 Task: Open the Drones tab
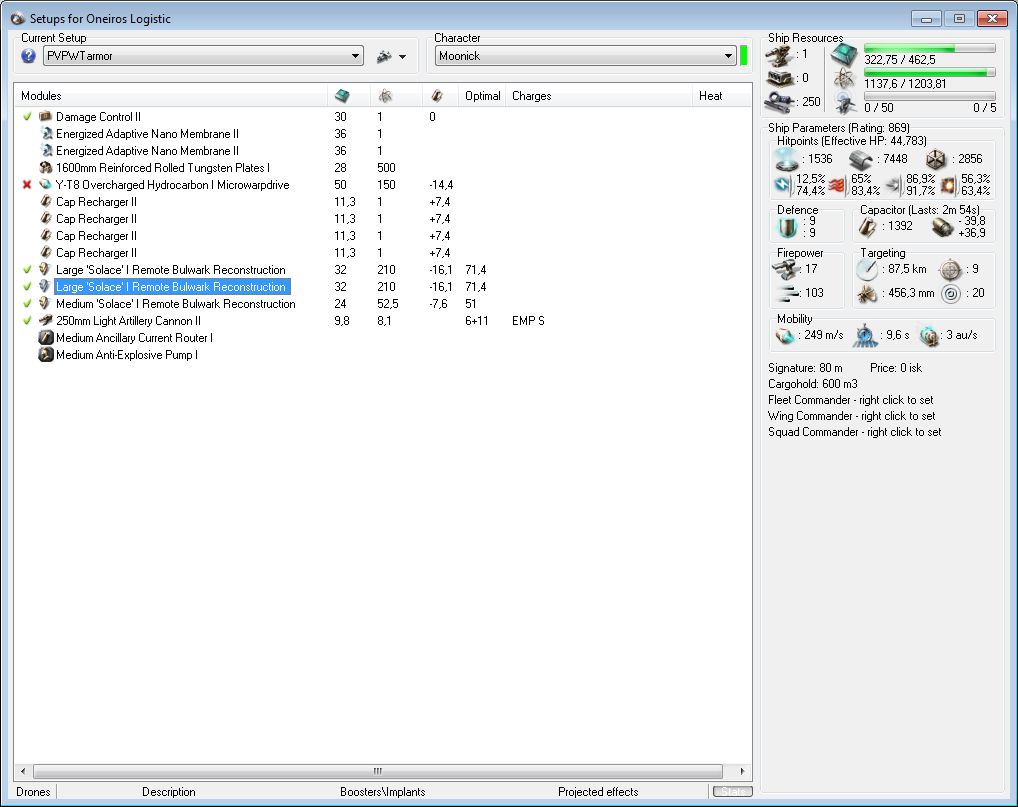pyautogui.click(x=33, y=791)
